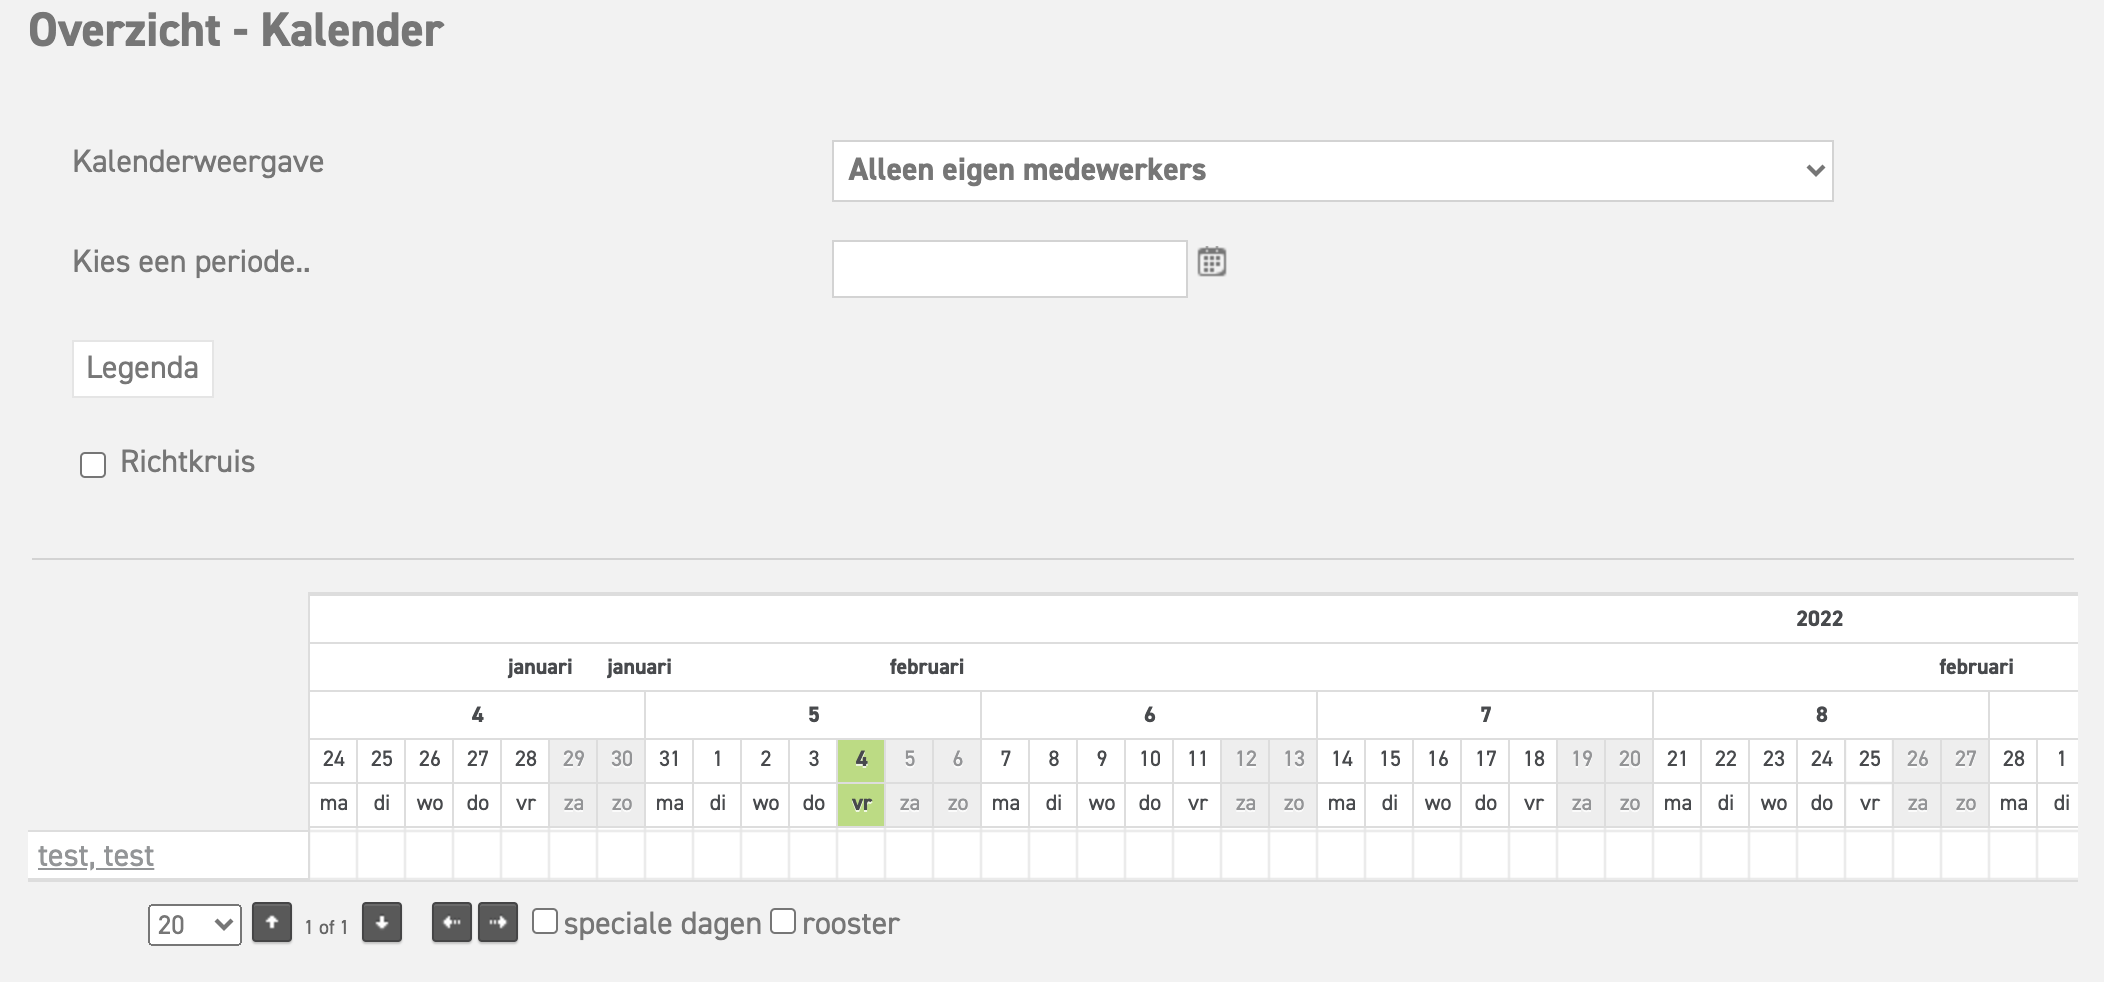Viewport: 2104px width, 982px height.
Task: Click the down arrow page button
Action: [382, 923]
